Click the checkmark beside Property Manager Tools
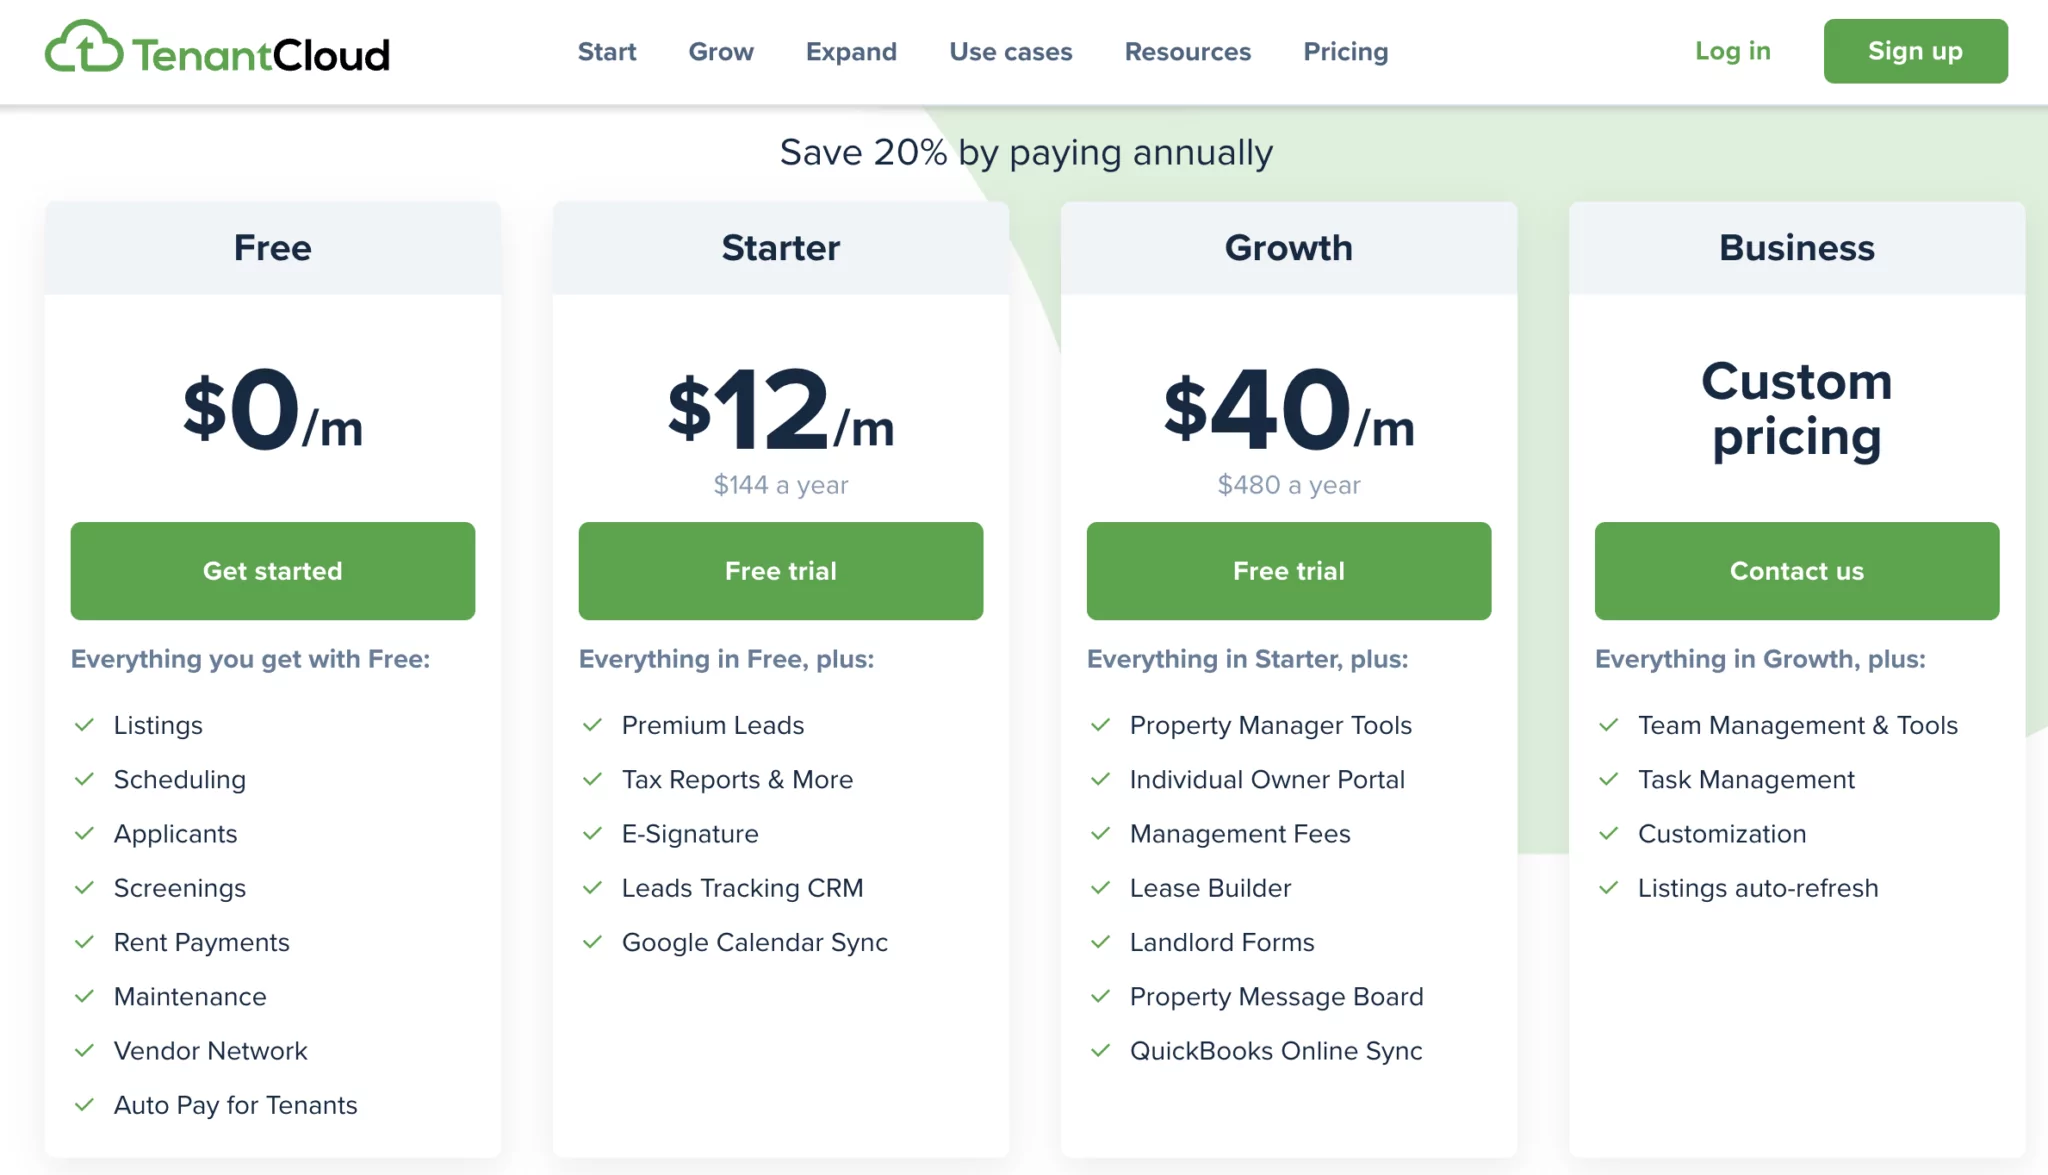This screenshot has height=1175, width=2048. (x=1101, y=725)
